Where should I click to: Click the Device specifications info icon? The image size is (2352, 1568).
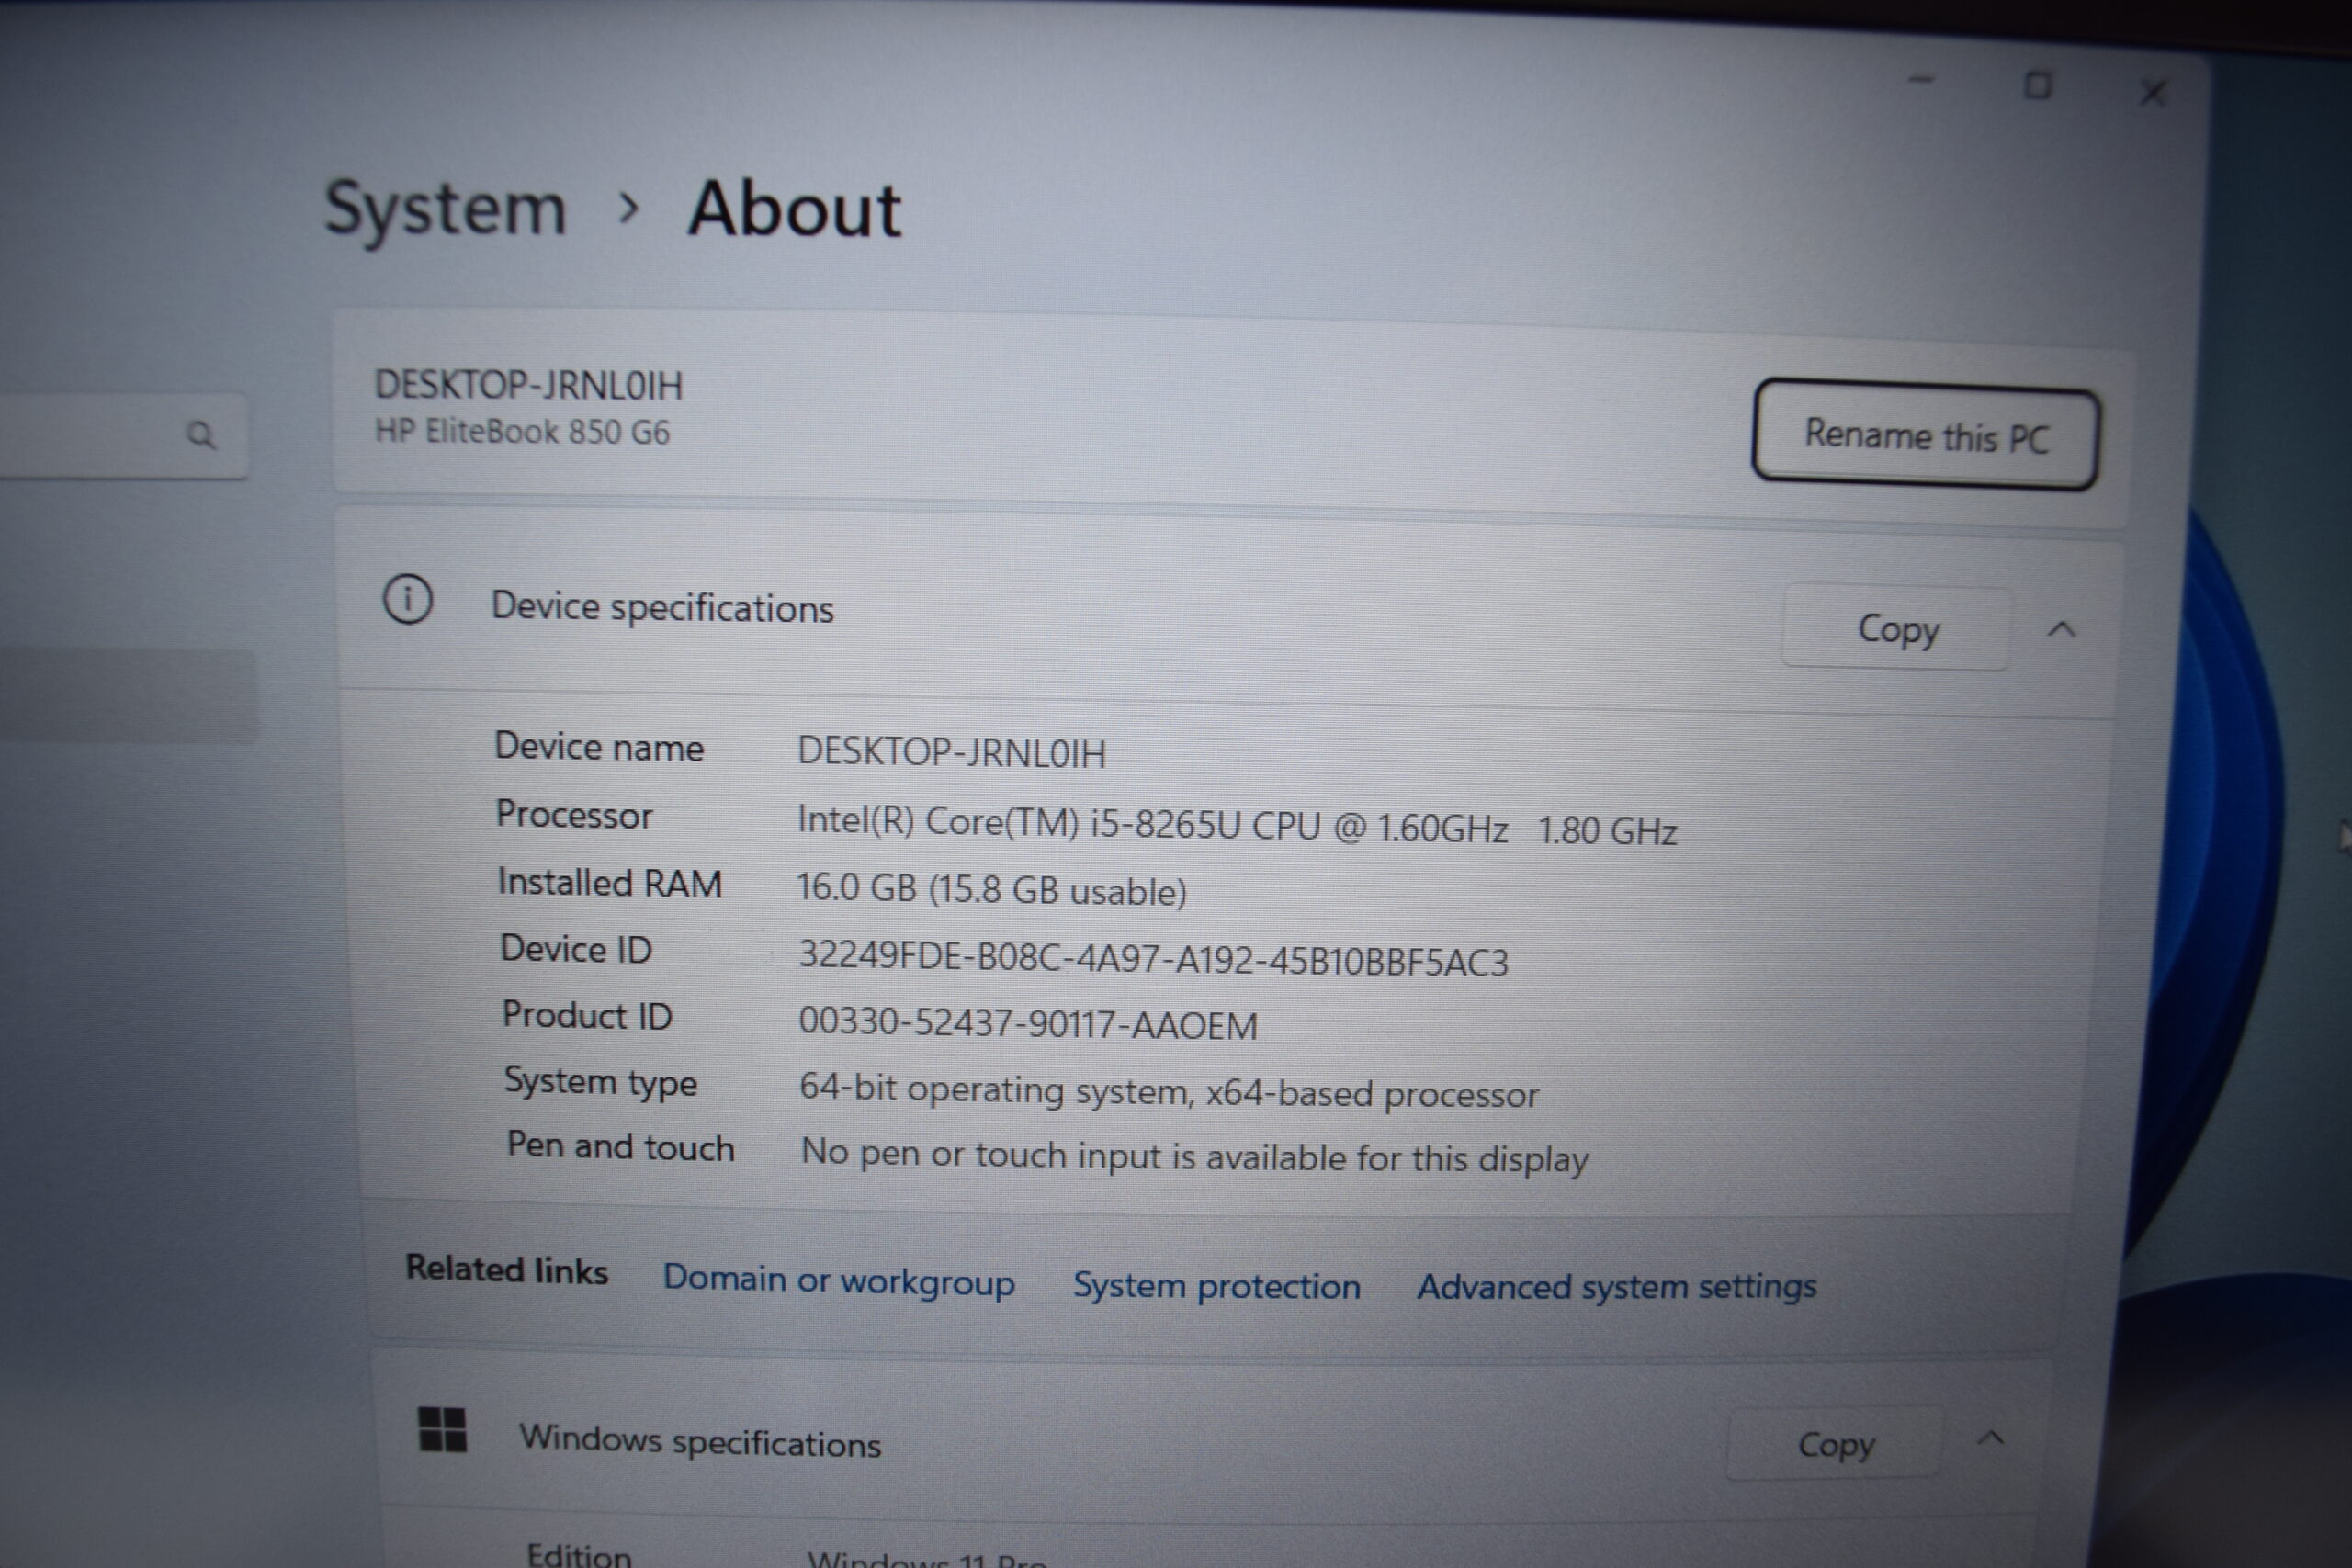tap(408, 600)
